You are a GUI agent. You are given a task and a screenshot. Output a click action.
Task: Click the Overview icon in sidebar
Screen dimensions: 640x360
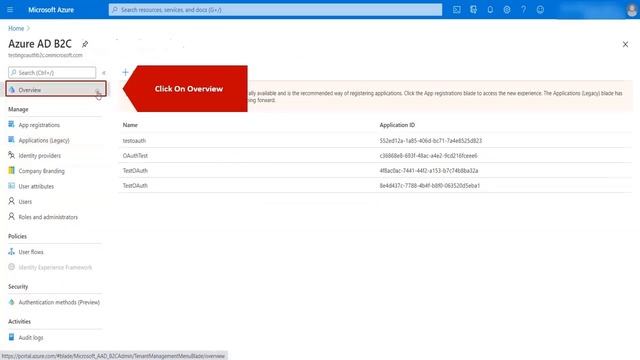coord(11,89)
